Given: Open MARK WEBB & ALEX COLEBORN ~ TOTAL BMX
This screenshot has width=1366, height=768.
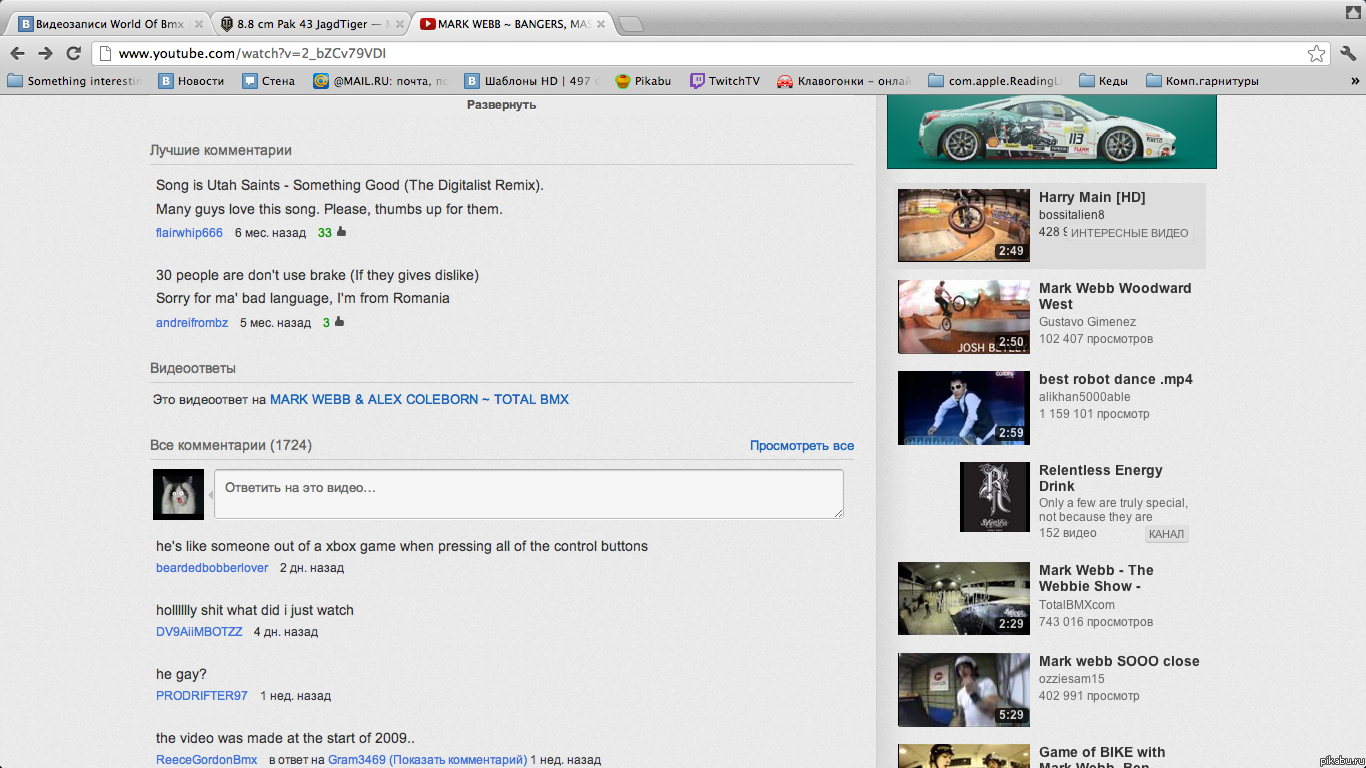Looking at the screenshot, I should pos(419,398).
